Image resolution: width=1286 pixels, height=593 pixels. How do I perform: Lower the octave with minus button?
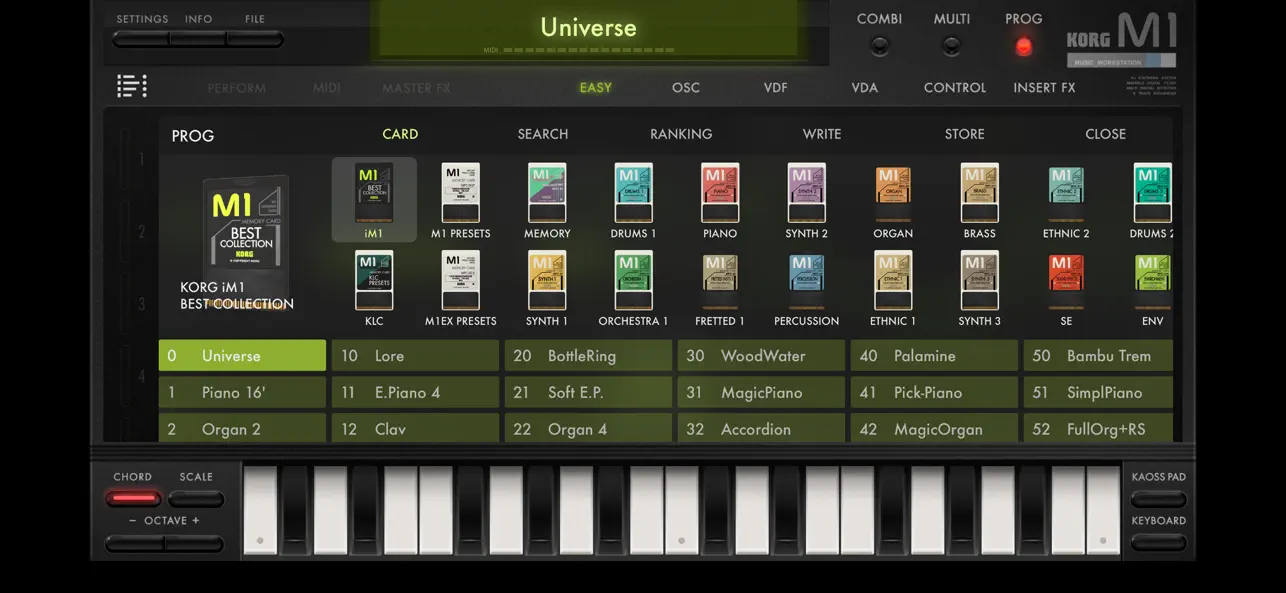pos(135,544)
